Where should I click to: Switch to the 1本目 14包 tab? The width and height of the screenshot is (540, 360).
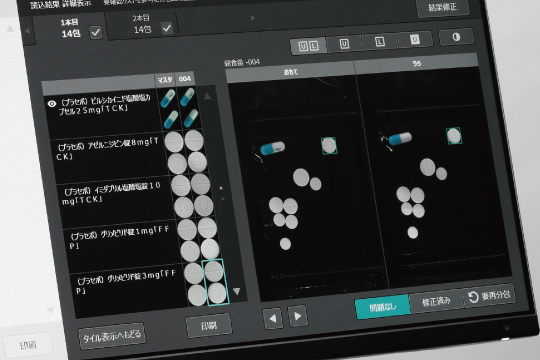click(x=70, y=29)
